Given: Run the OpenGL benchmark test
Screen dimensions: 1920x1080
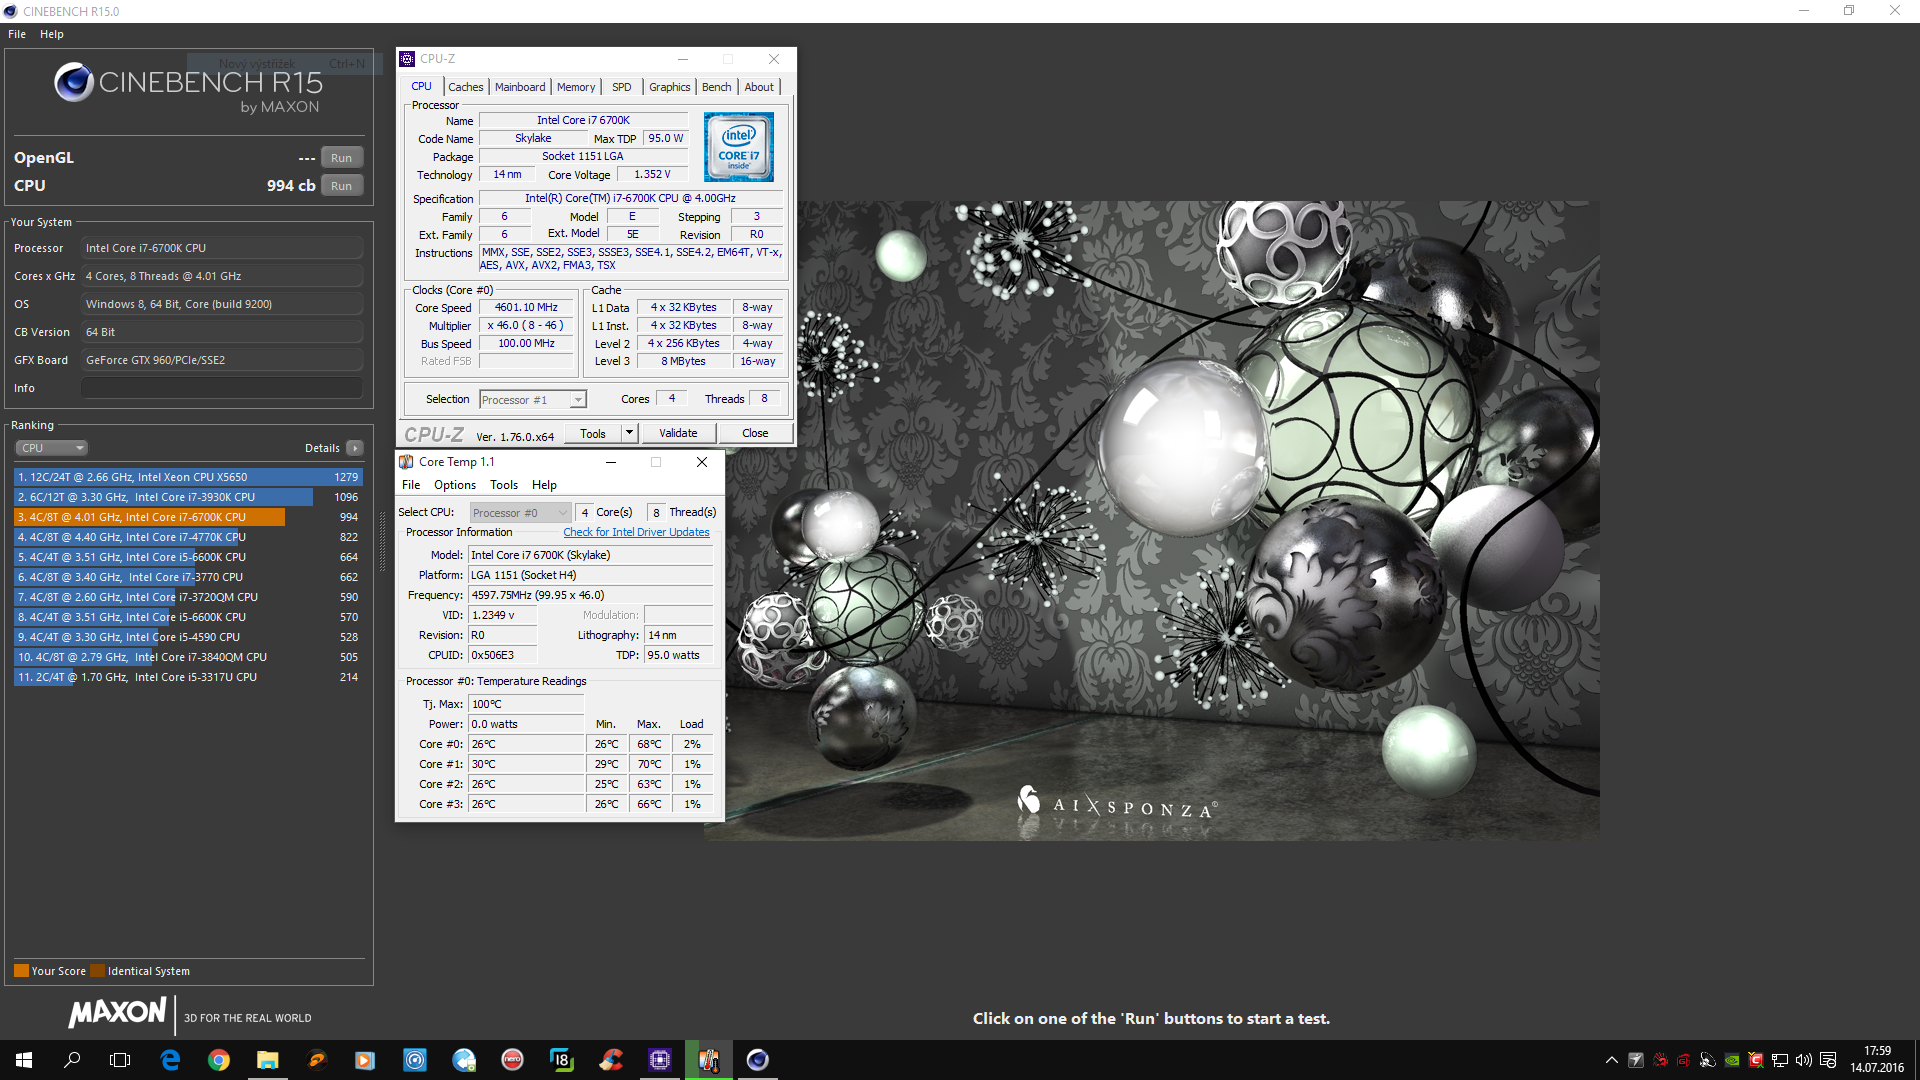Looking at the screenshot, I should coord(341,158).
